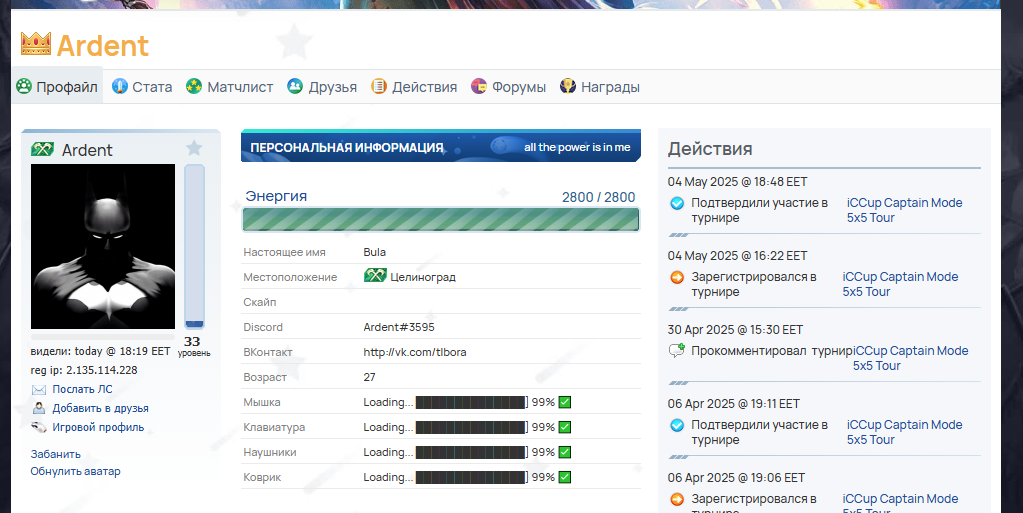Click the flag icon next to Ardent username

point(42,149)
